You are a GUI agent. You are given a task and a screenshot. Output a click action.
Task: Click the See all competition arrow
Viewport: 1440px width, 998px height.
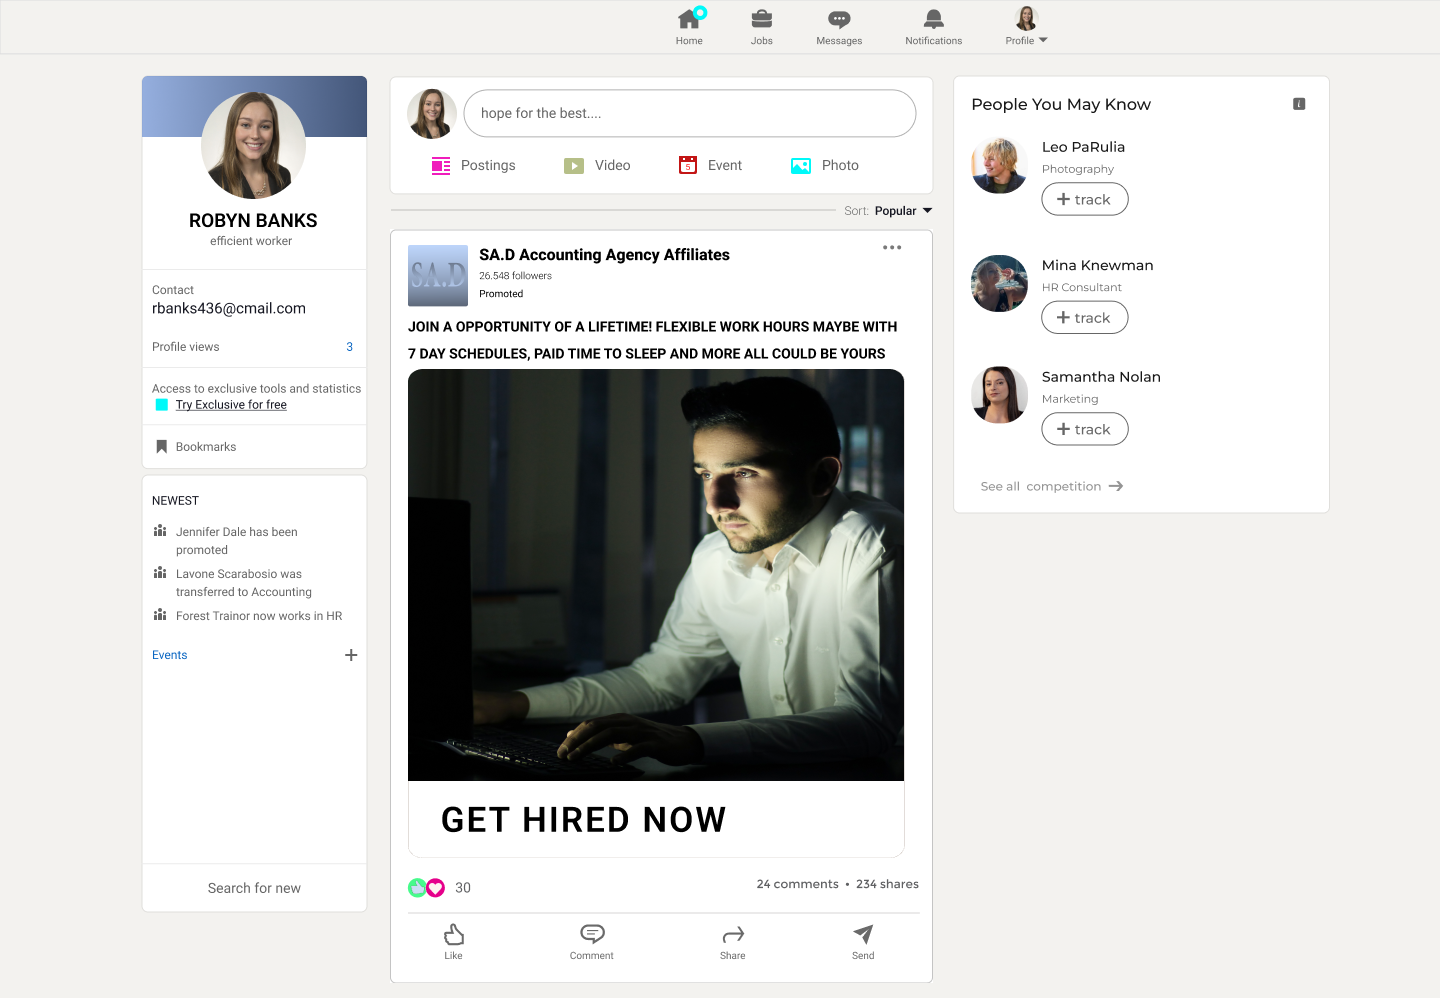click(1116, 486)
